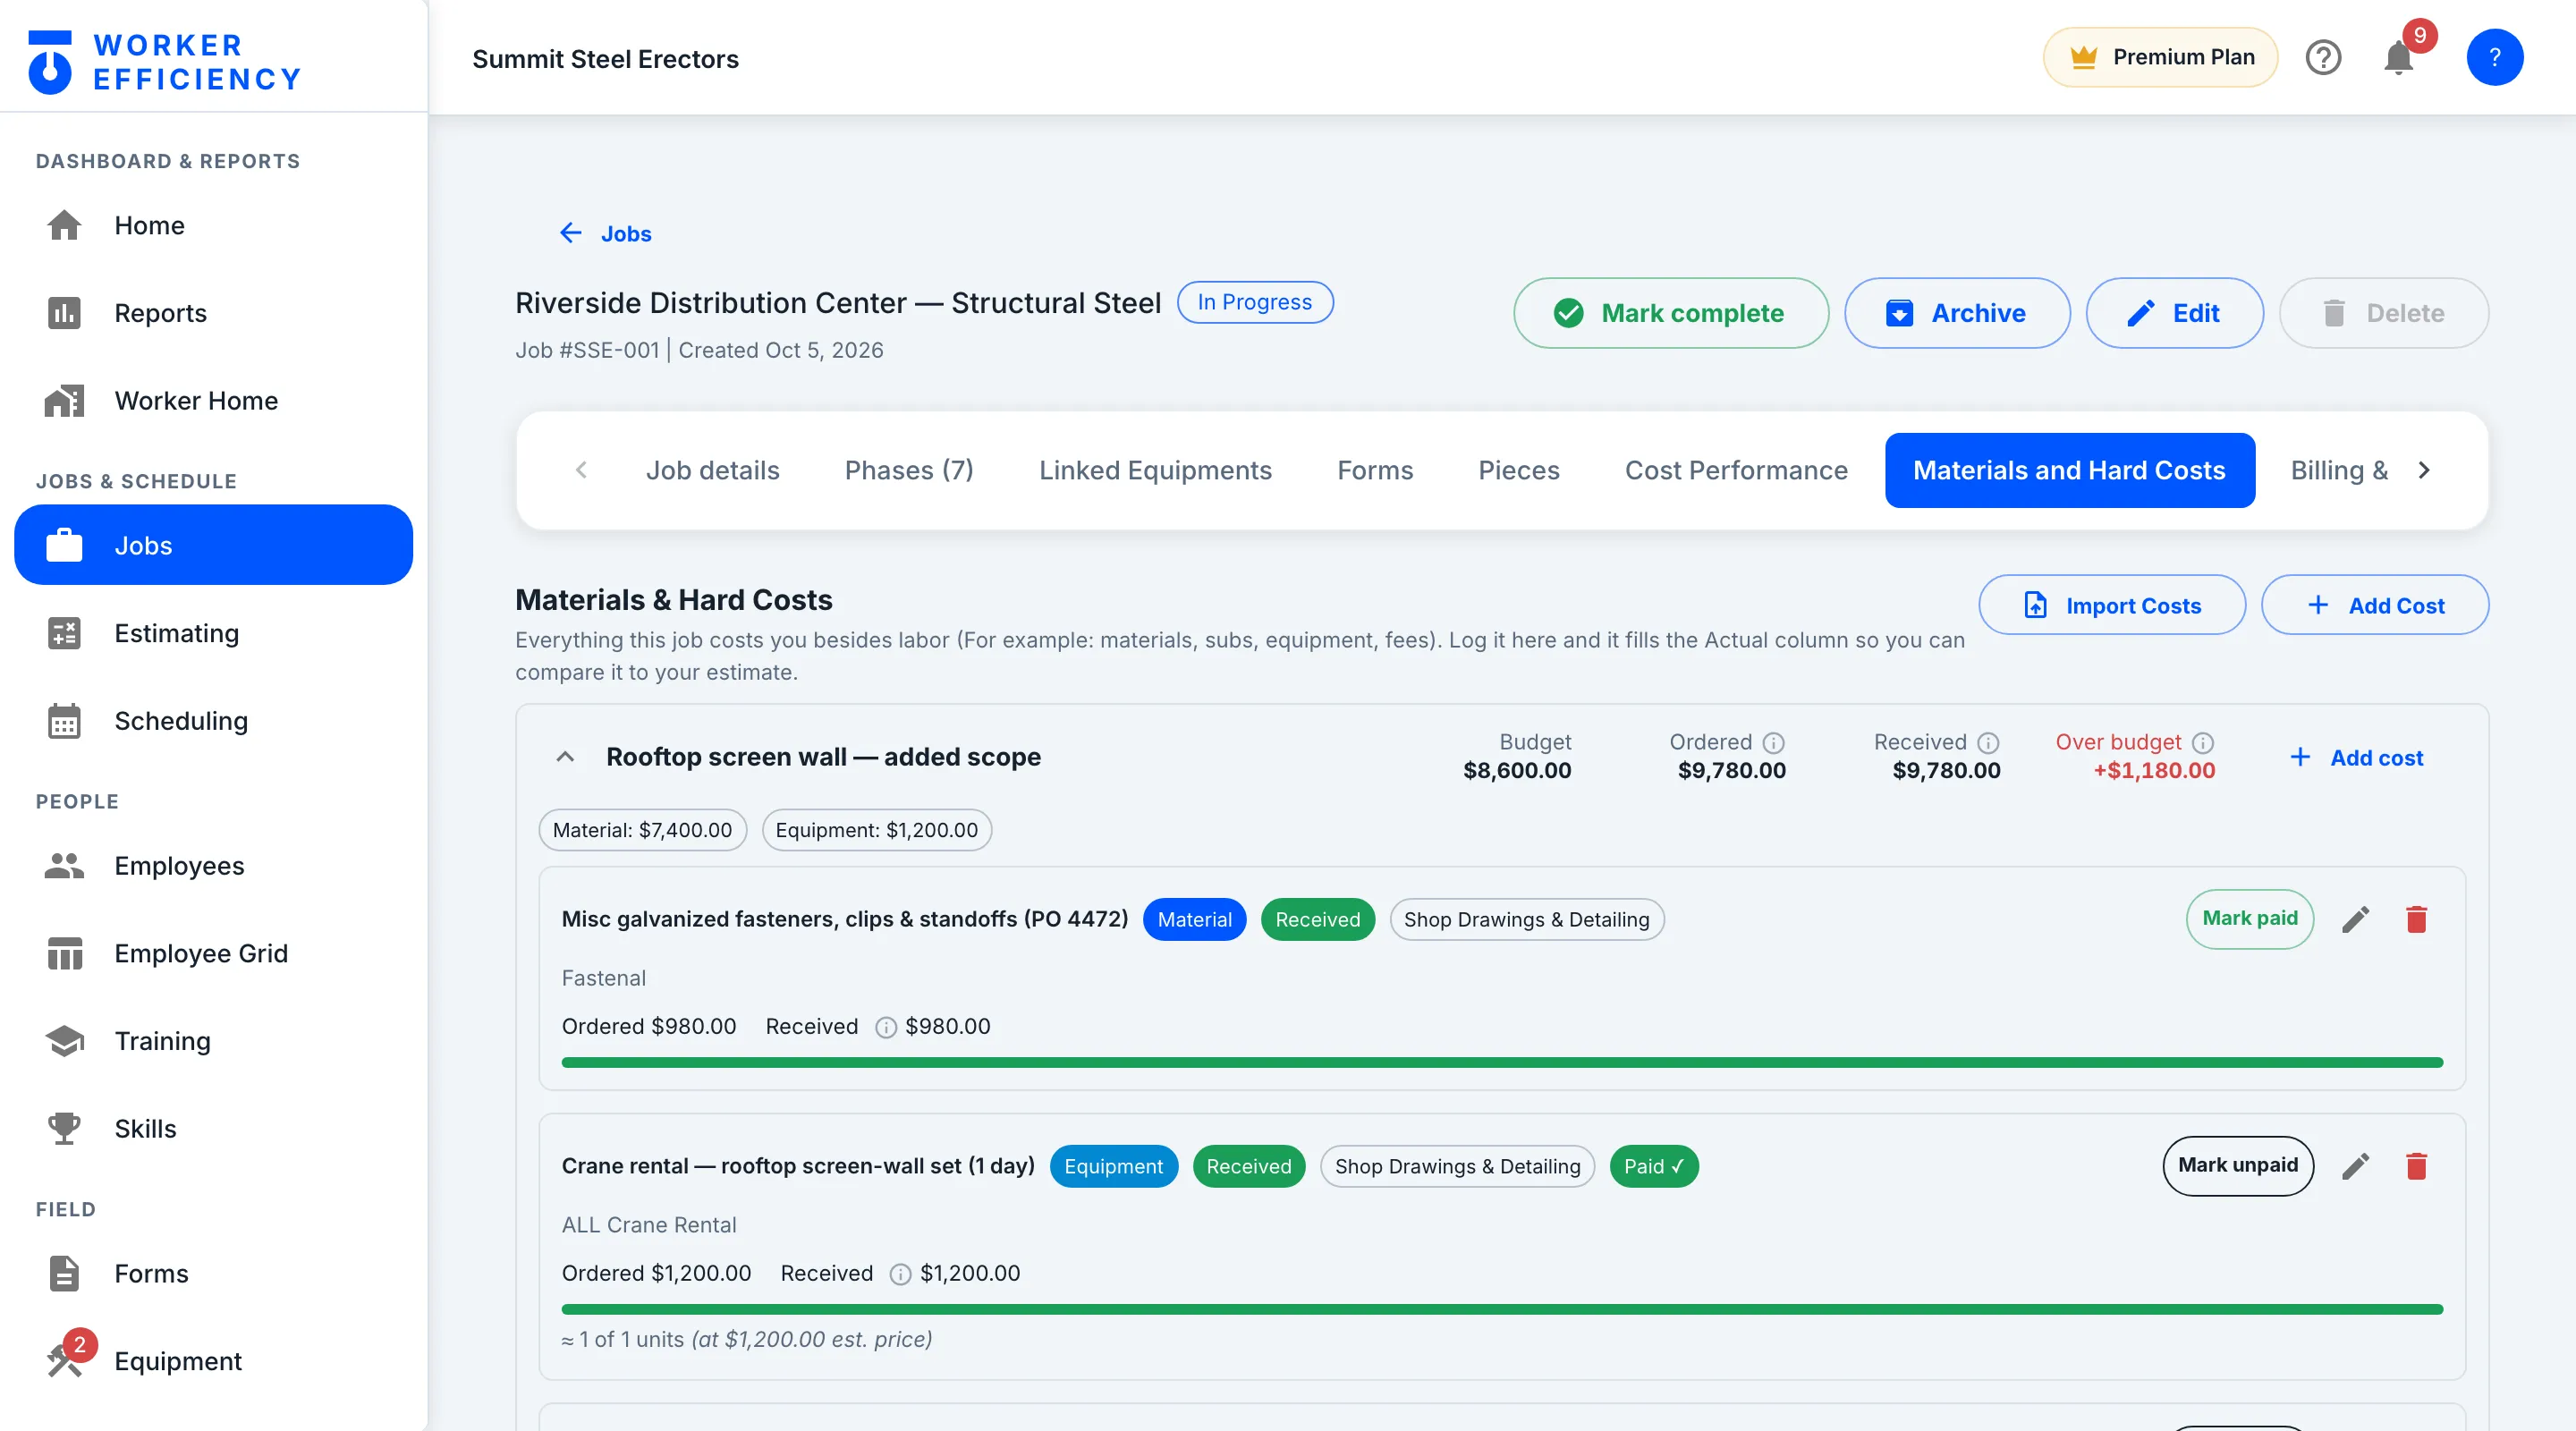Open the Cost Performance tab
This screenshot has height=1431, width=2576.
pos(1735,470)
